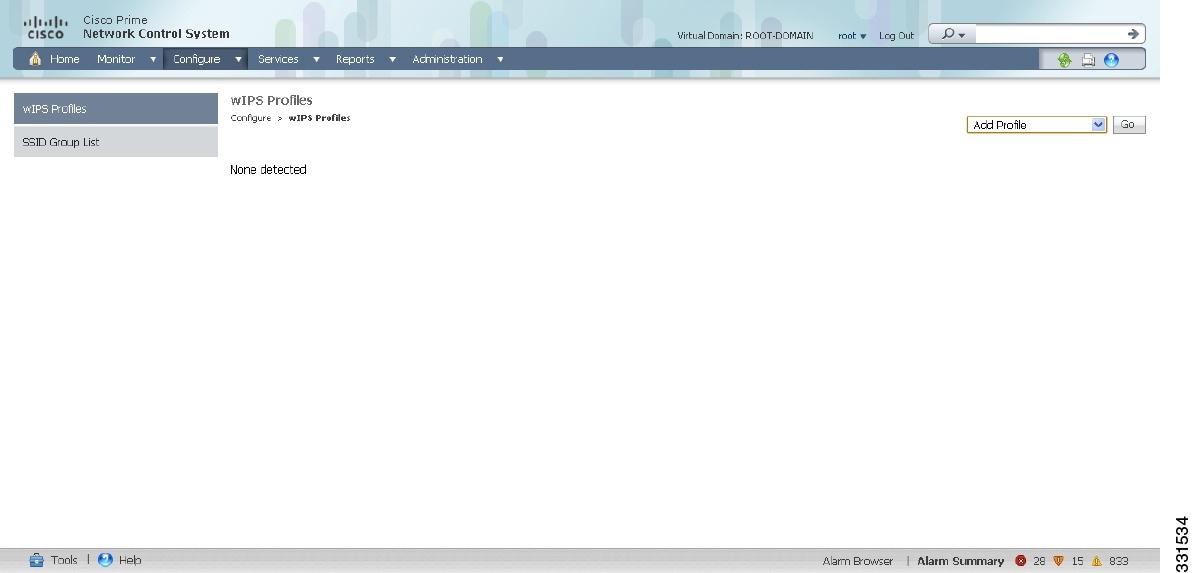Click the printer icon in toolbar

tap(1088, 60)
